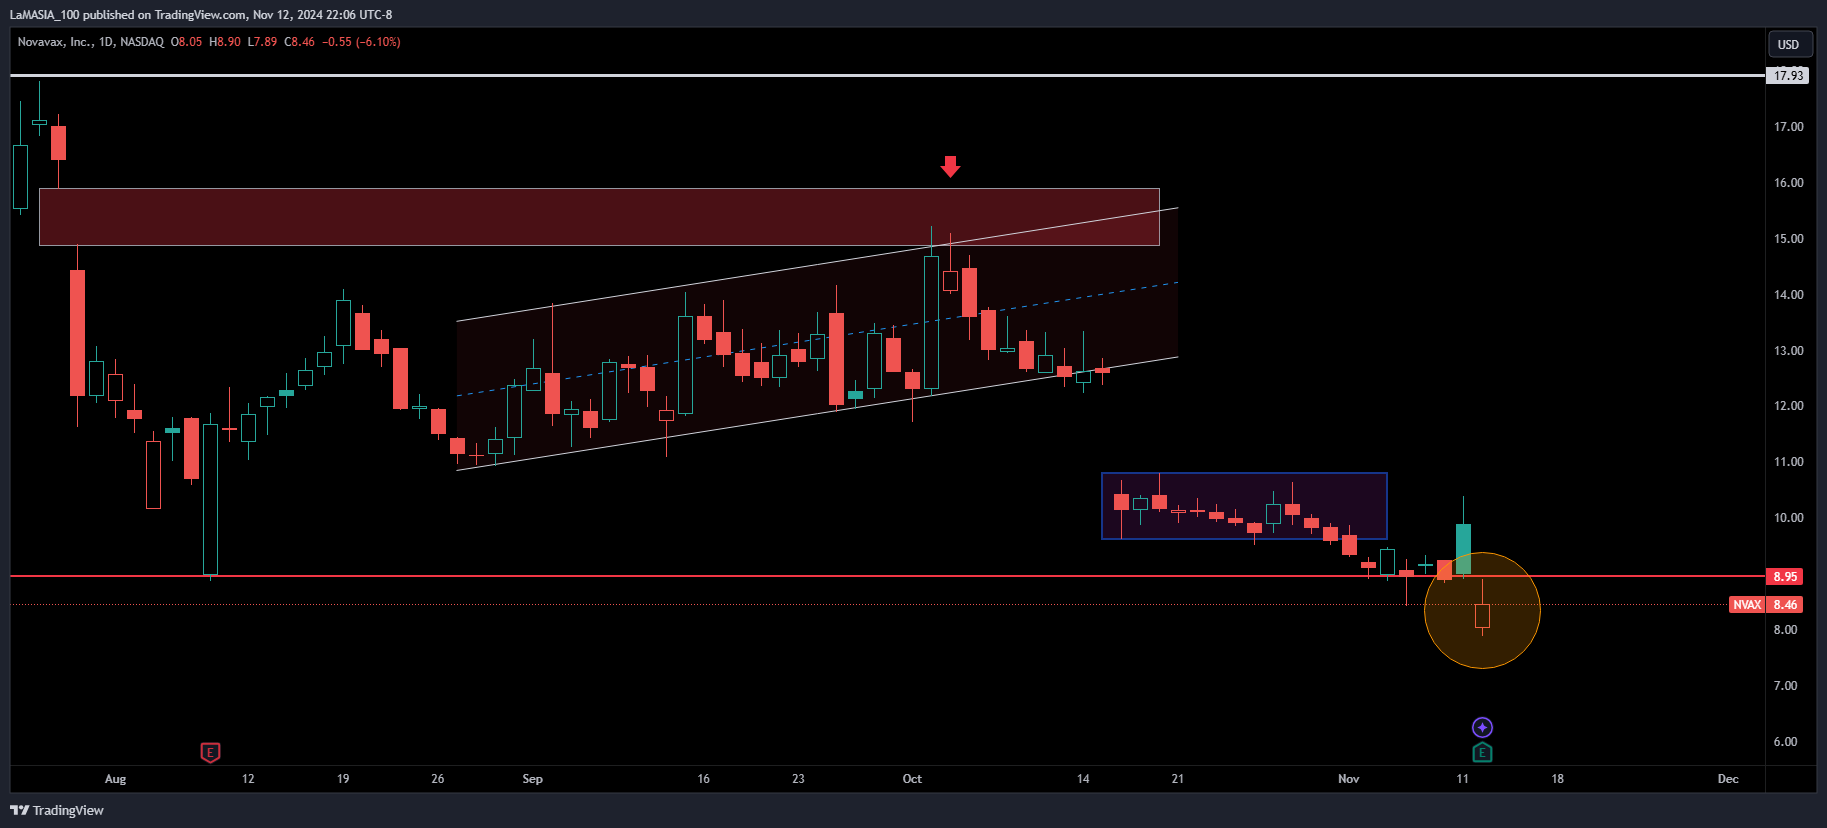Select the white horizontal line at 17.93

pos(887,75)
